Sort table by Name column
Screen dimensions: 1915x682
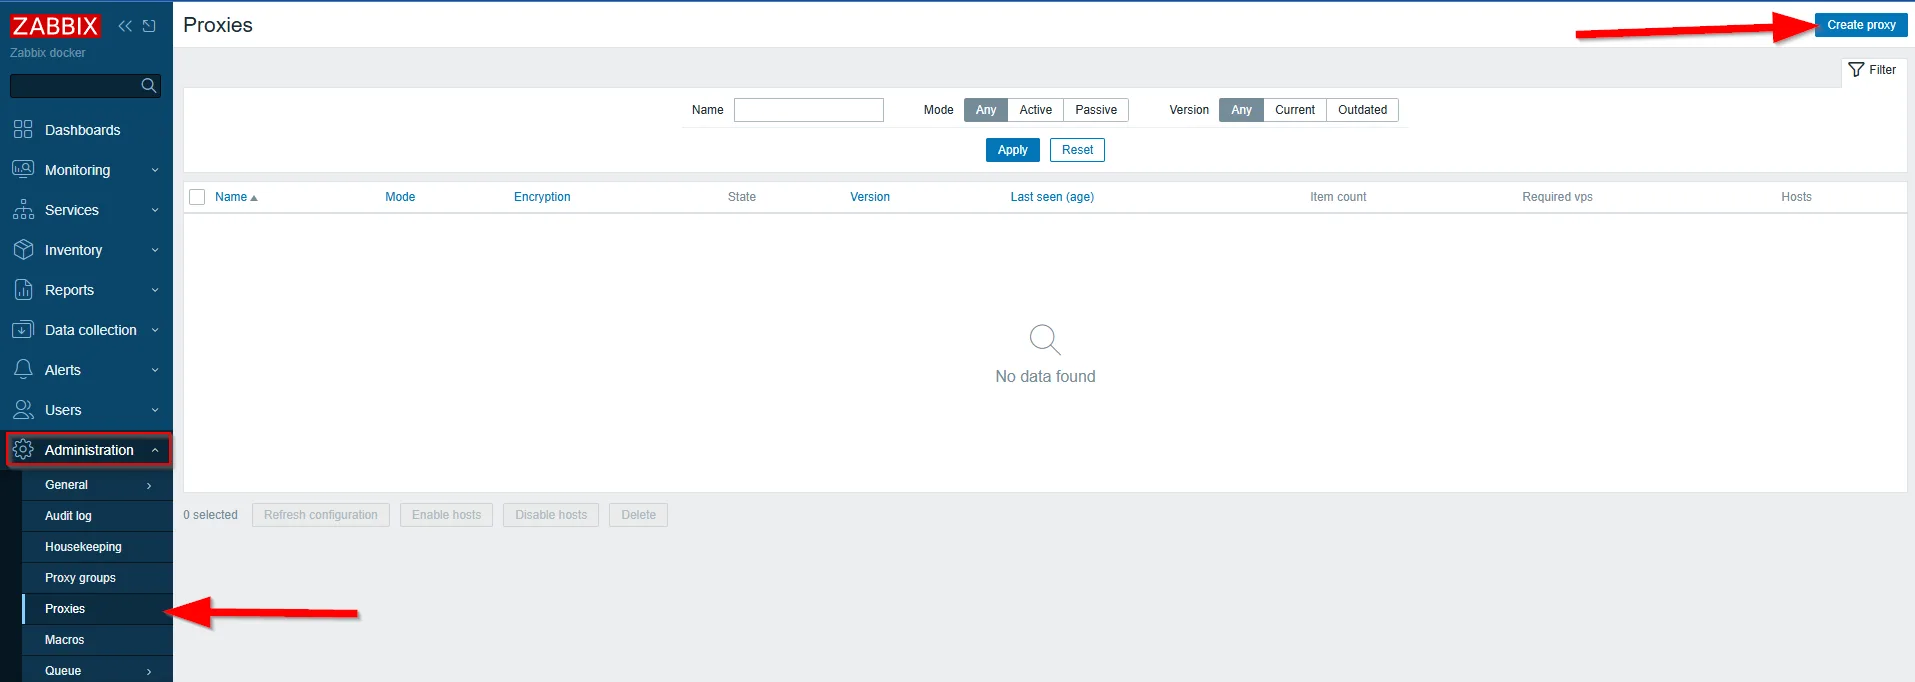click(236, 197)
